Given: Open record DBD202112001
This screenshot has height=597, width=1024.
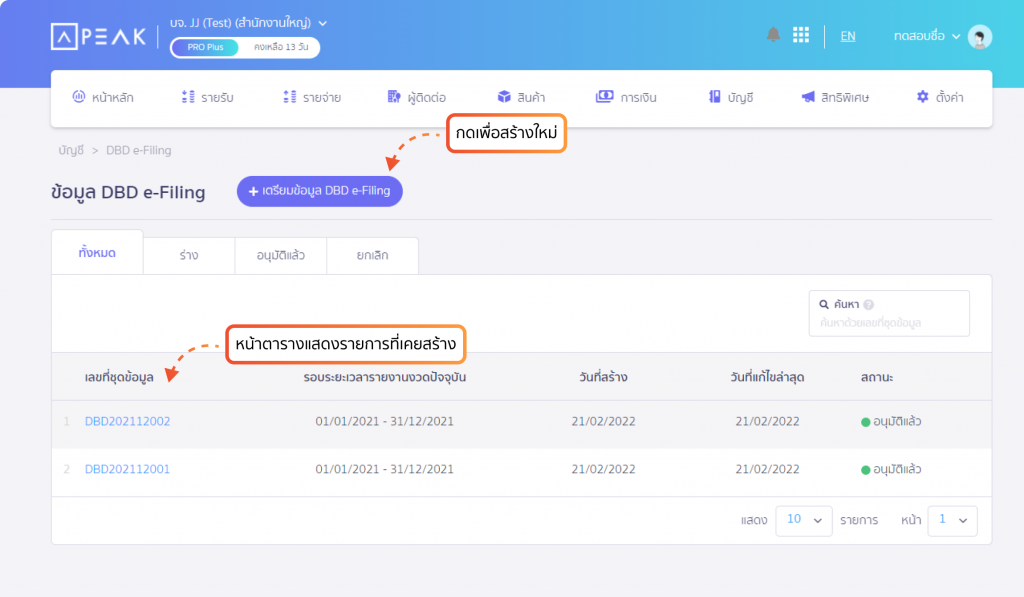Looking at the screenshot, I should 127,469.
